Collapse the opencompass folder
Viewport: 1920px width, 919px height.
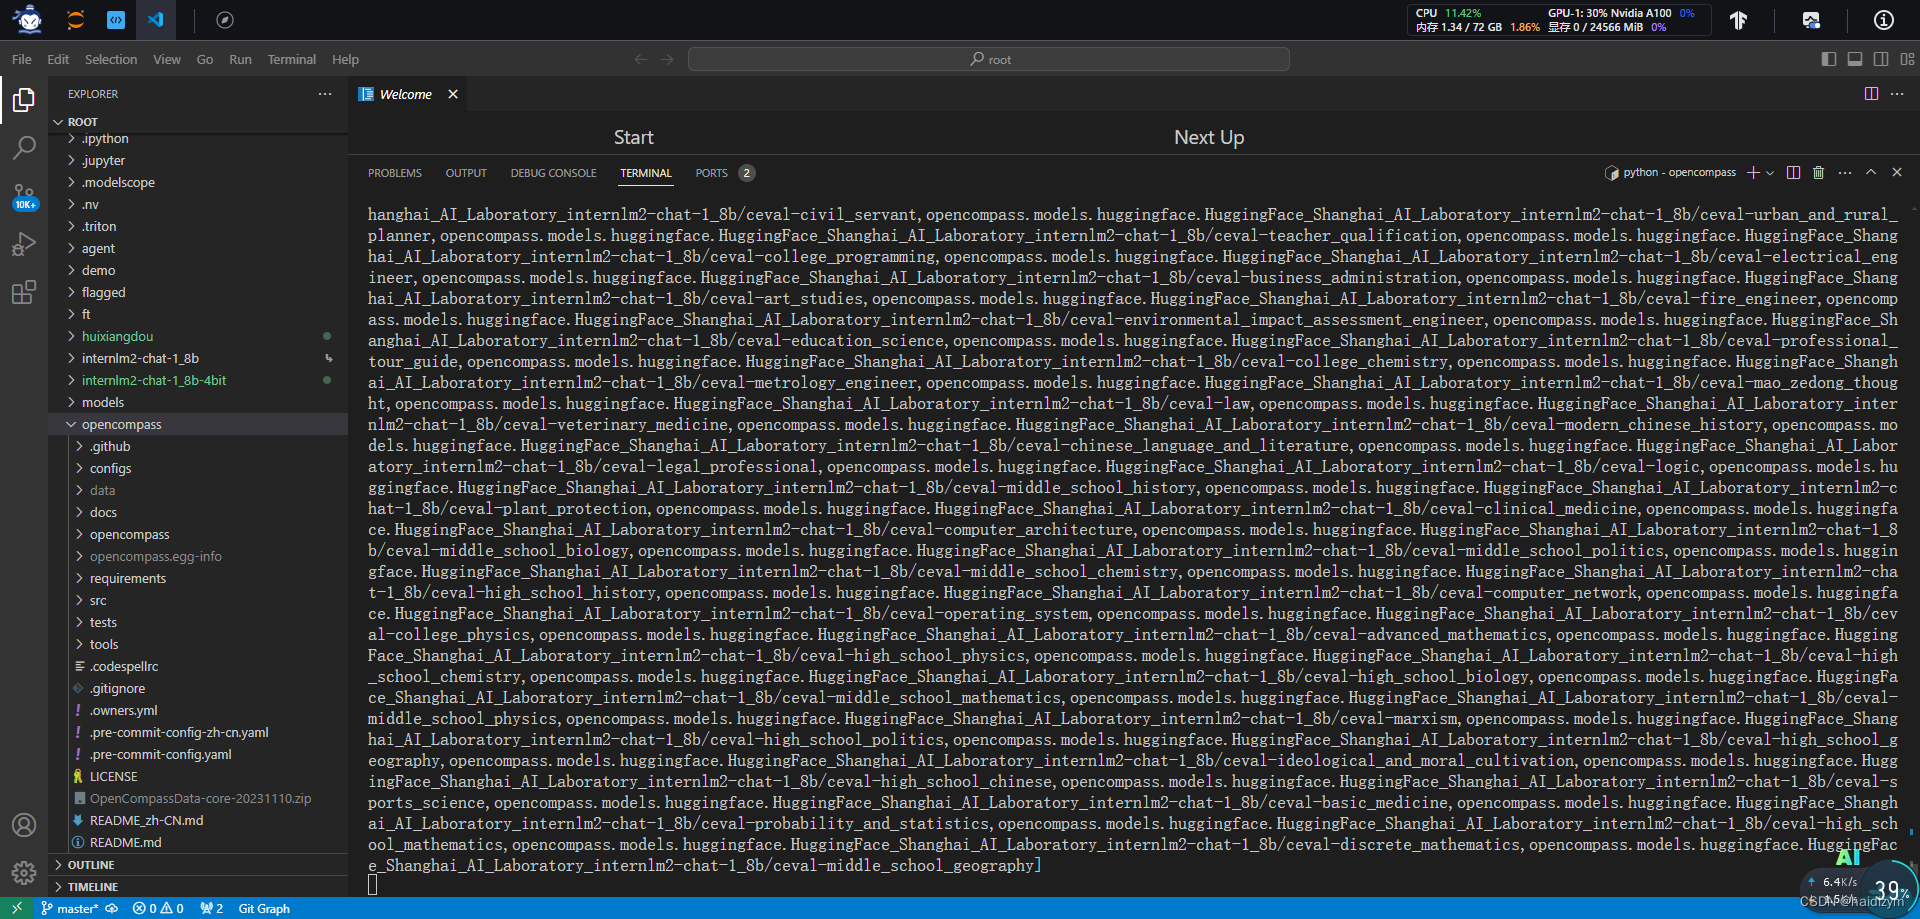coord(198,424)
